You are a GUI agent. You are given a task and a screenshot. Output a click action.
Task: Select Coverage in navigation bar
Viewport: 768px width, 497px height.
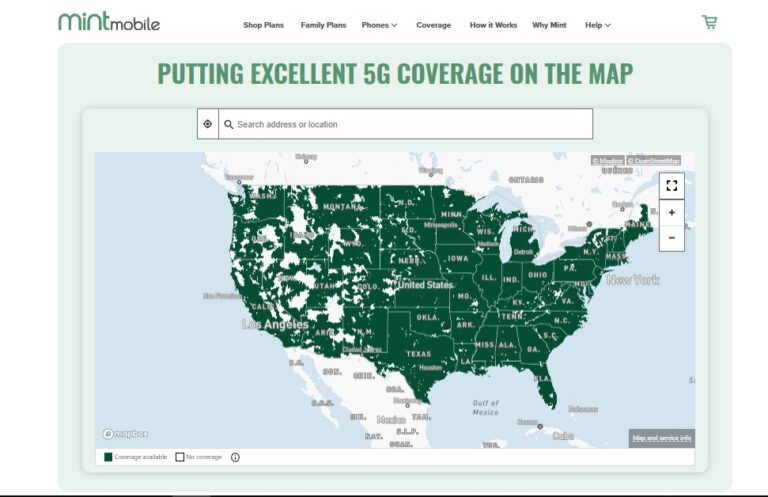point(433,25)
